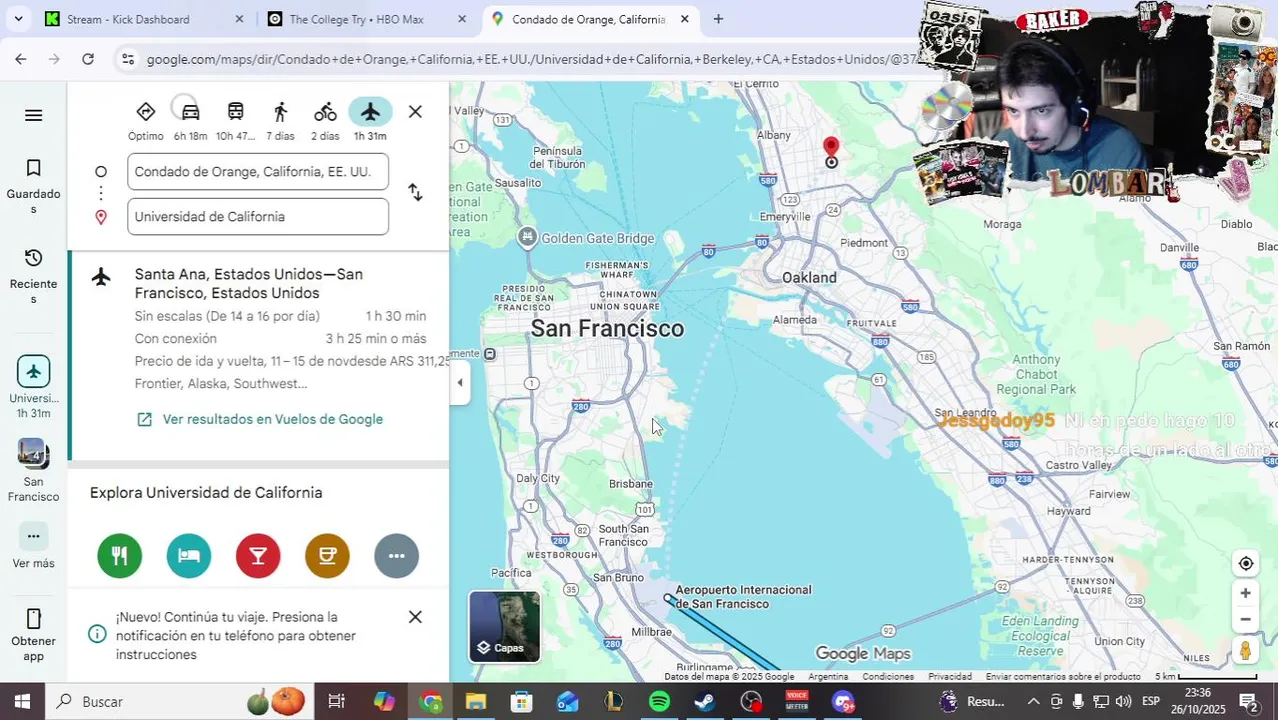Dismiss the Continúa tu viaje notification
This screenshot has height=720, width=1278.
[415, 617]
